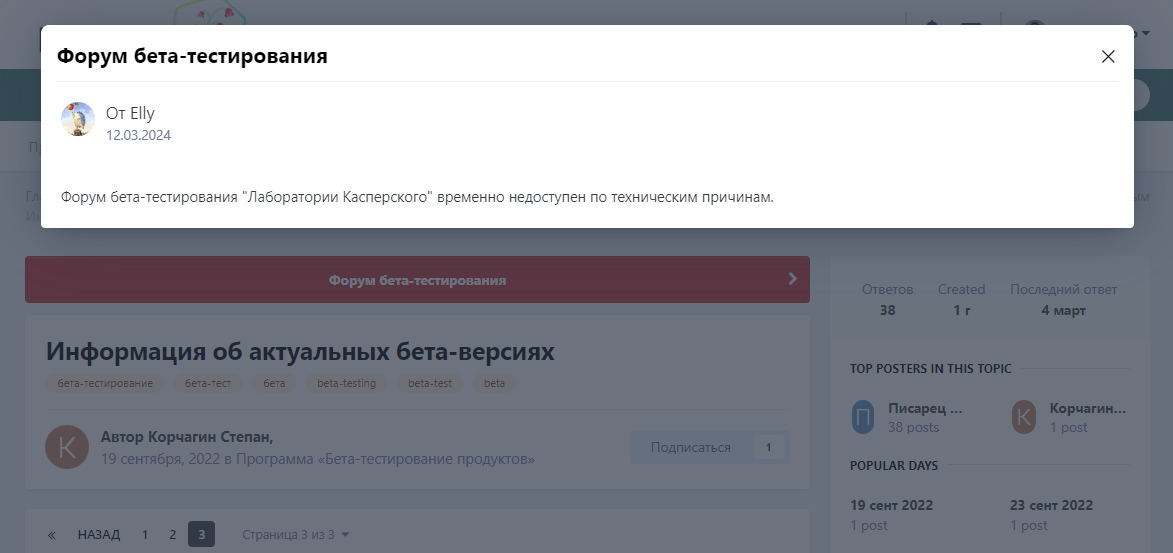Select the бета tag

pyautogui.click(x=274, y=383)
